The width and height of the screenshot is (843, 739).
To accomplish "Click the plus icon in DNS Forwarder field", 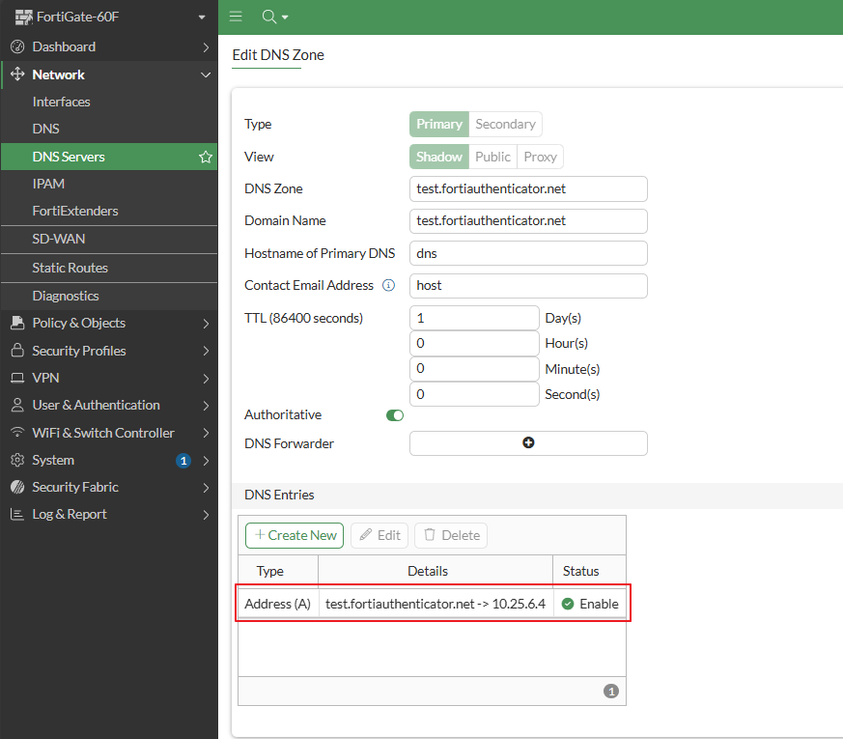I will tap(528, 443).
